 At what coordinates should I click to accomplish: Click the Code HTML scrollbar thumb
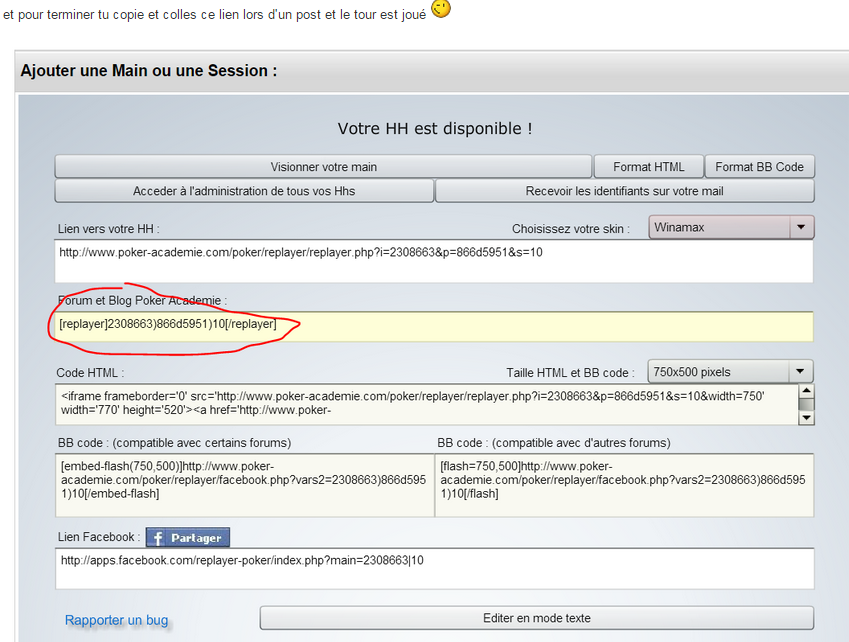[807, 404]
